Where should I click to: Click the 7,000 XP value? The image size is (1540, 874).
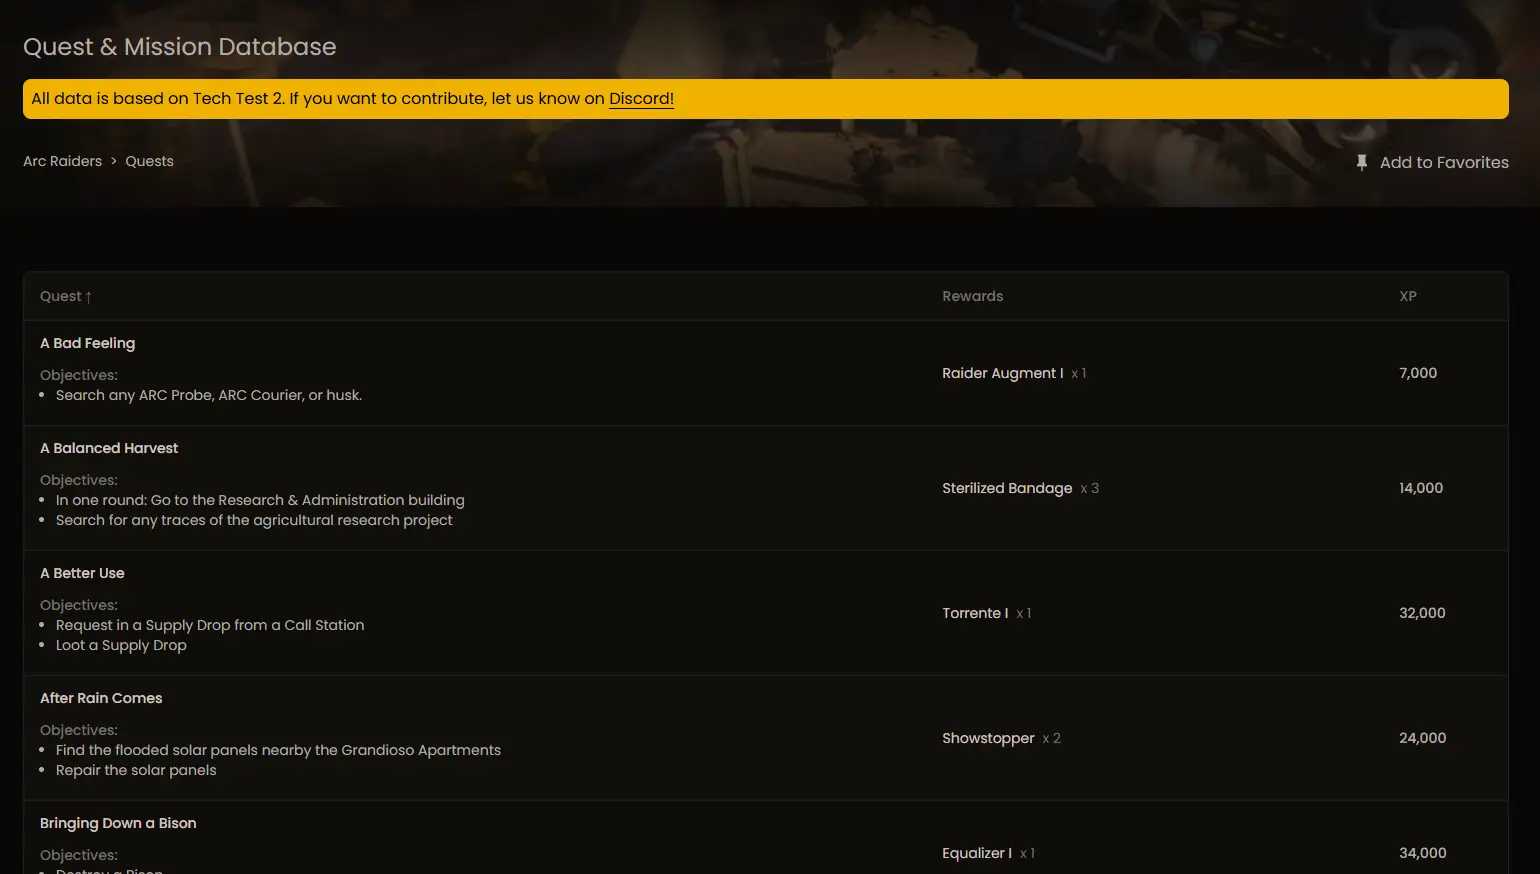1417,373
